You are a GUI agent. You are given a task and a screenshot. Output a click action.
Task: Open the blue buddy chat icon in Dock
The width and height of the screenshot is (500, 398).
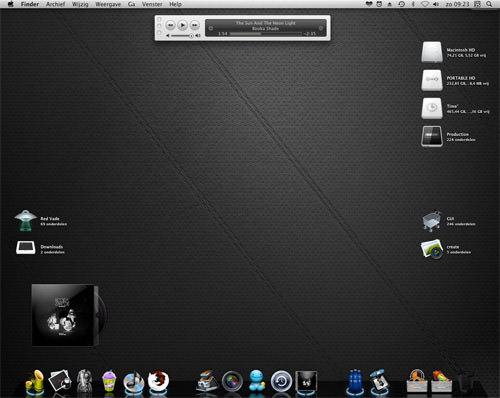click(257, 380)
